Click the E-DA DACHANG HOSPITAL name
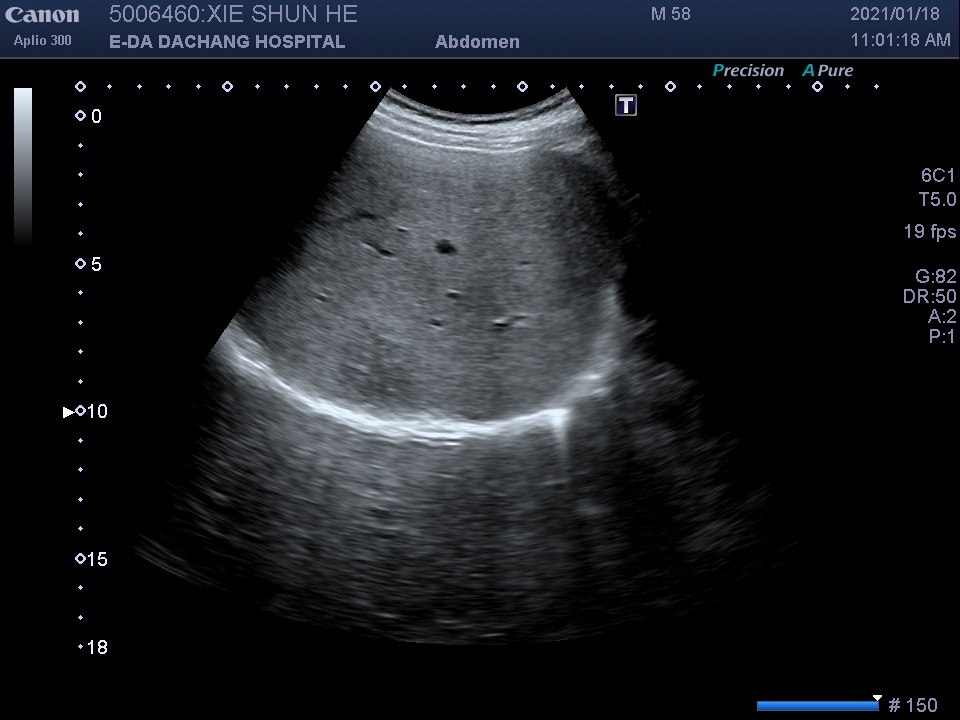This screenshot has width=960, height=720. point(227,42)
